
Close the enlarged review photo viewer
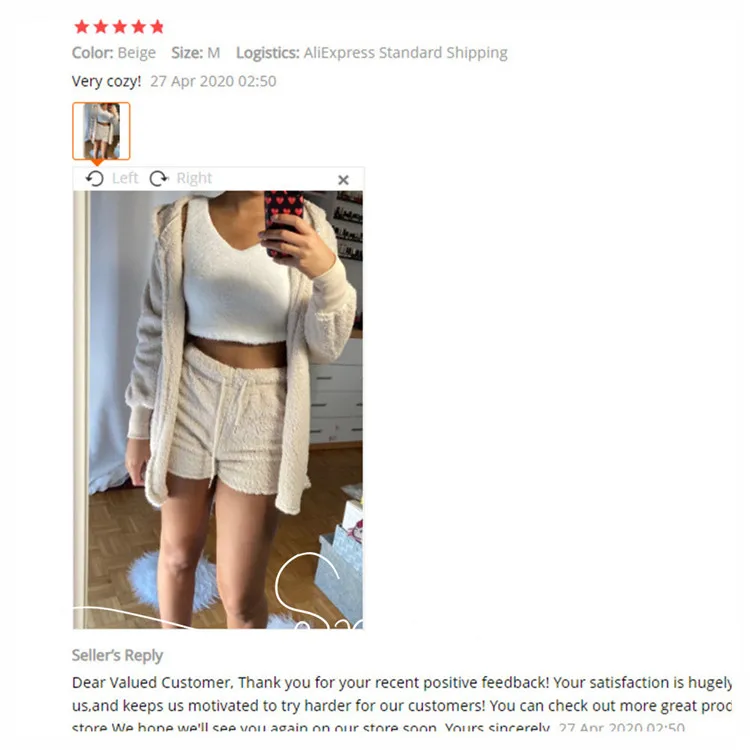[343, 180]
